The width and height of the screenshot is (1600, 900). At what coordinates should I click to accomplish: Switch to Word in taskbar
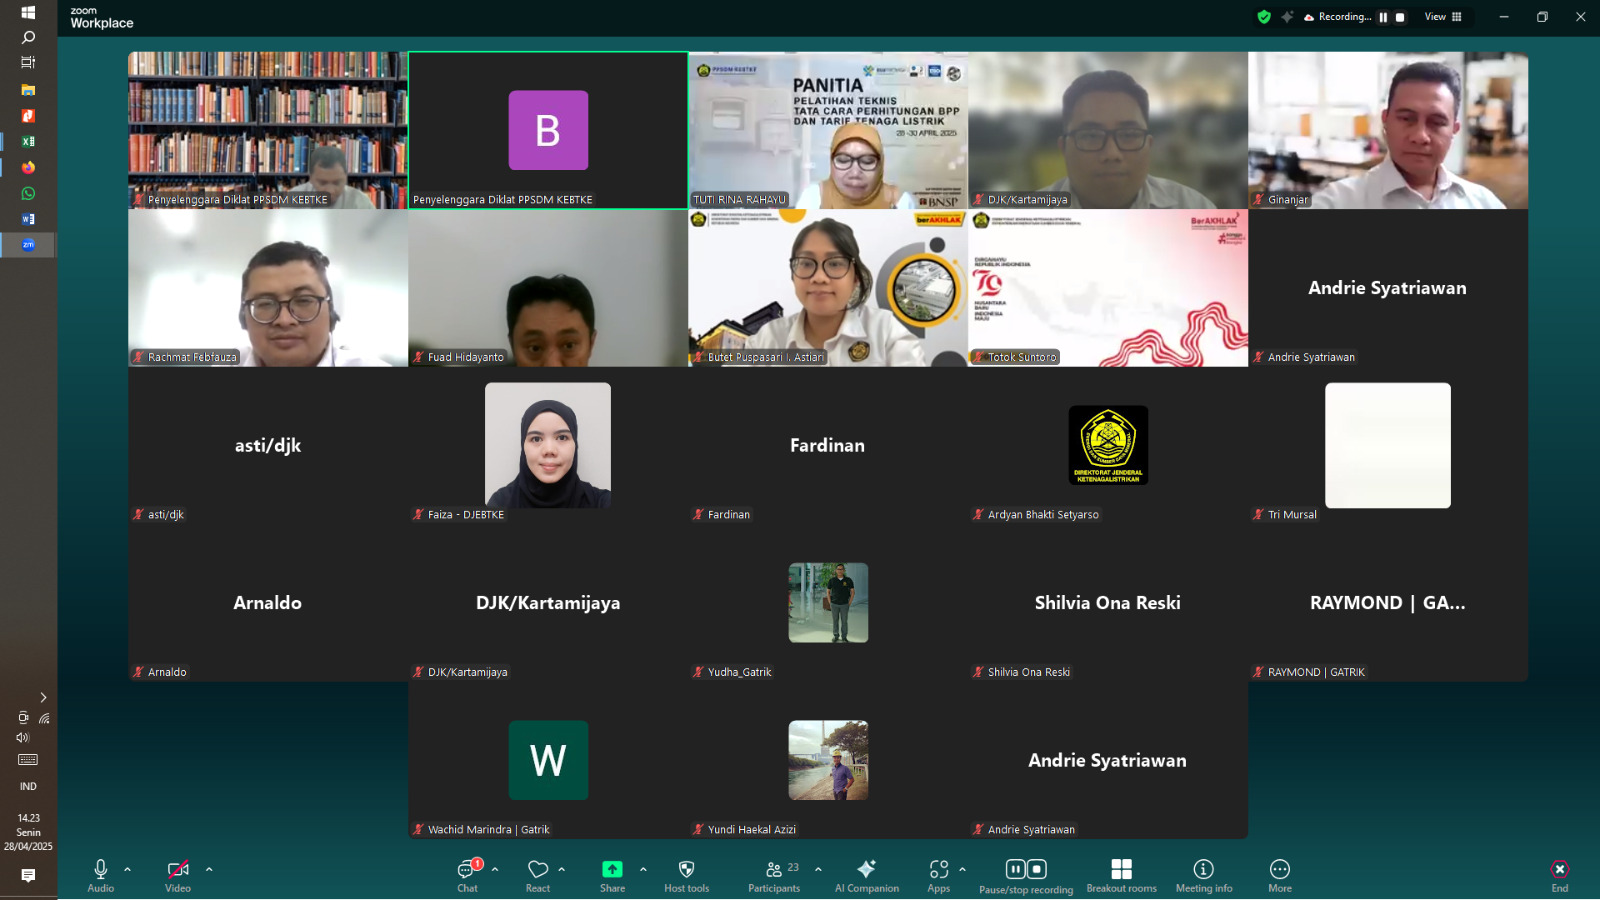tap(28, 219)
